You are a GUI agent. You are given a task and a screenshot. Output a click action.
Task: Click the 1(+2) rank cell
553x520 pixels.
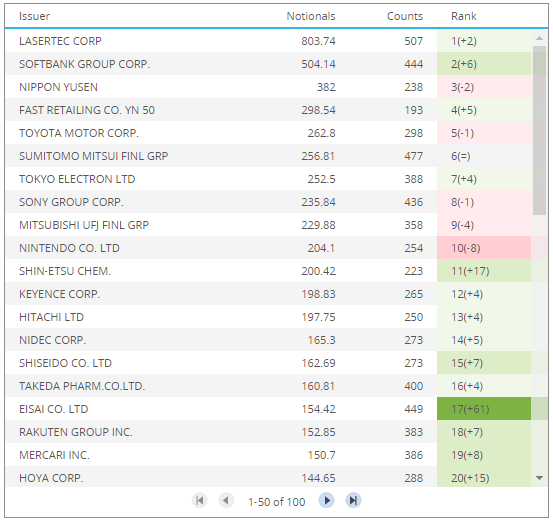tap(484, 41)
